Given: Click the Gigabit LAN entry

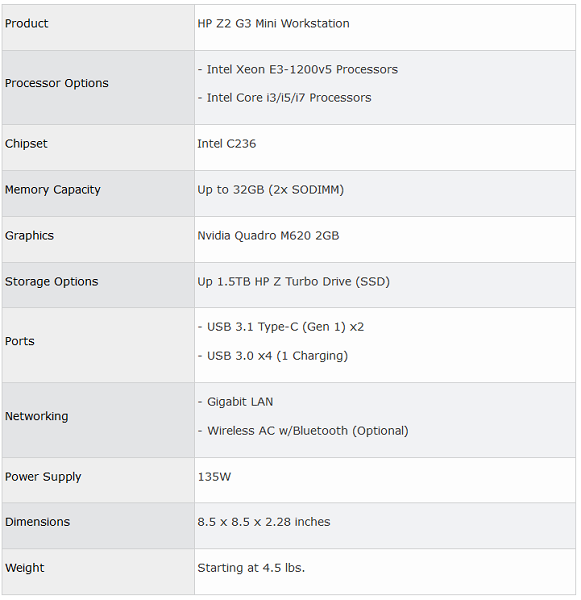Looking at the screenshot, I should tap(235, 402).
